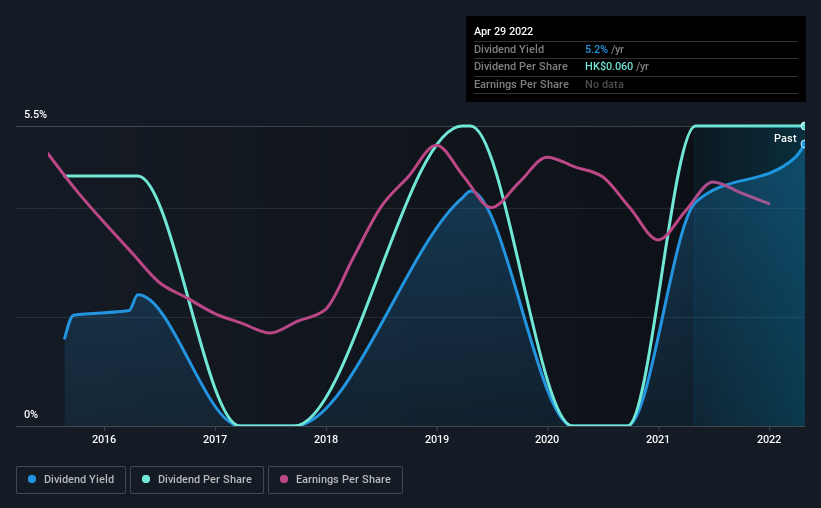Click the pink Earnings Per Share legend dot
This screenshot has width=821, height=508.
[284, 479]
